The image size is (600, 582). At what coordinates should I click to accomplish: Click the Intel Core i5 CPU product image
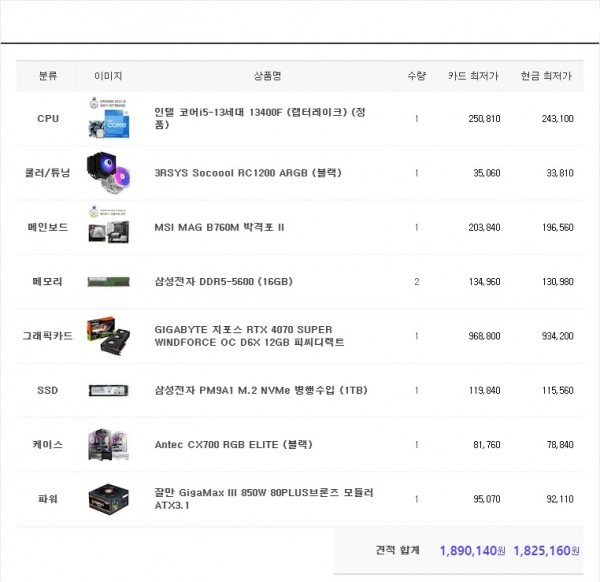click(108, 118)
